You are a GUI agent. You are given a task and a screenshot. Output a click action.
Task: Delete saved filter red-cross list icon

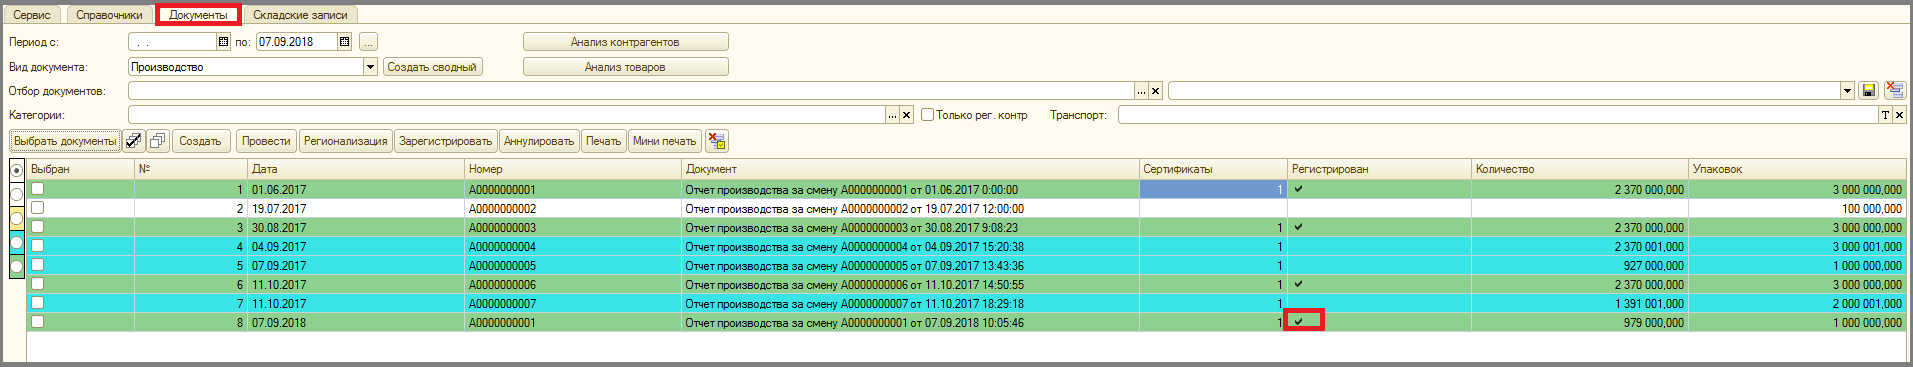point(1894,90)
